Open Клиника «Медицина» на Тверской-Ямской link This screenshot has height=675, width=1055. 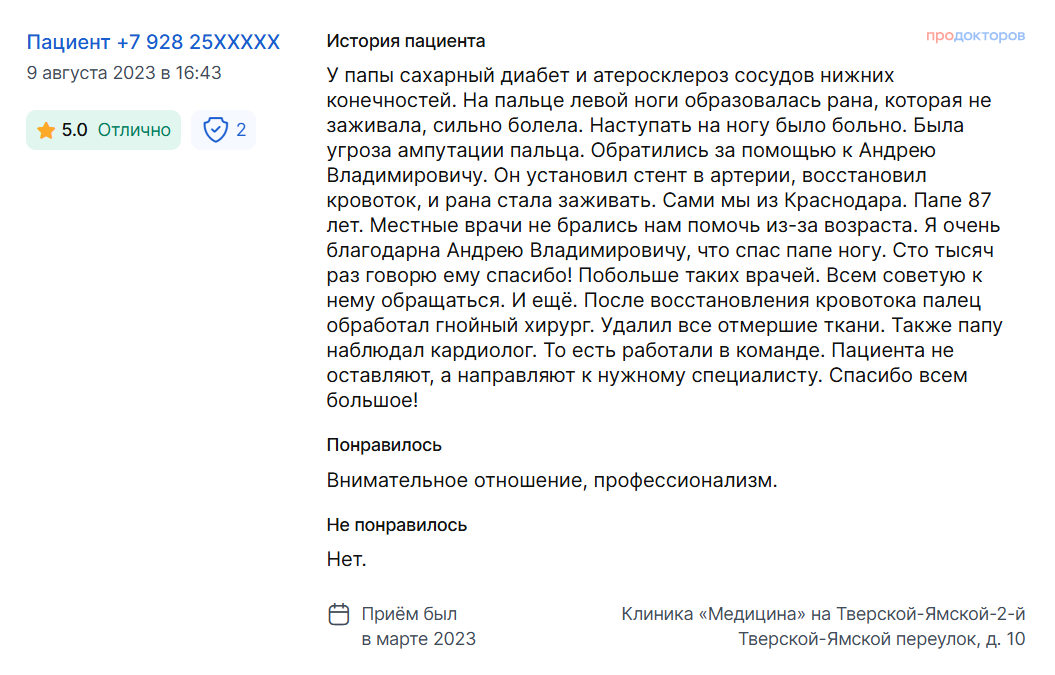pos(823,614)
